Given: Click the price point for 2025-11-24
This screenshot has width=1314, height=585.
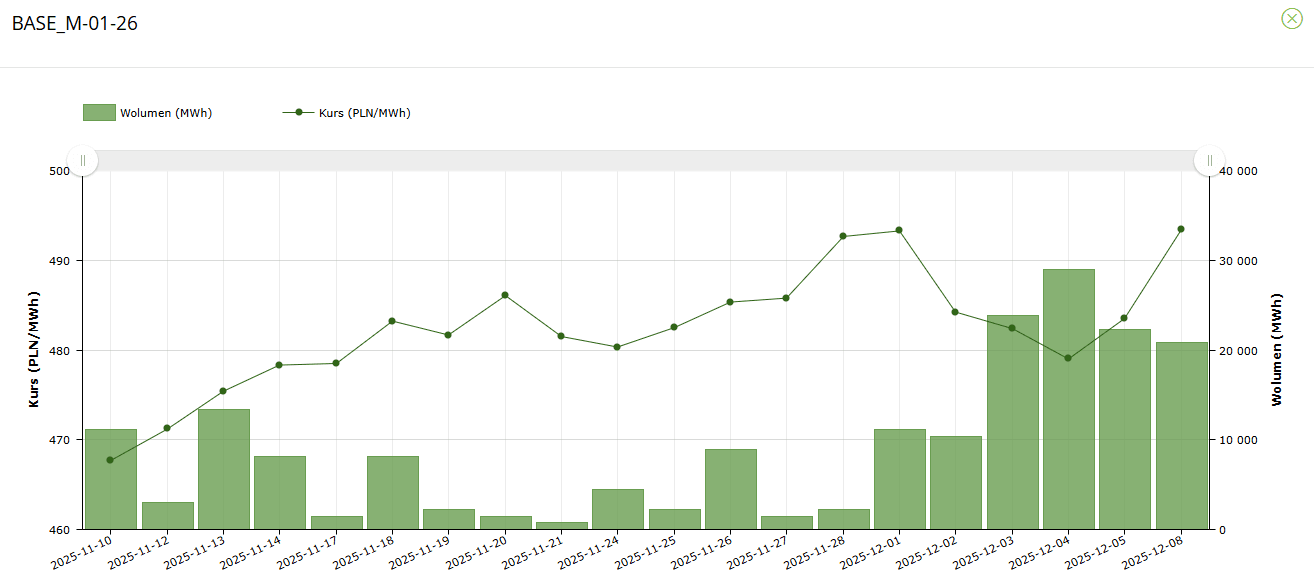Looking at the screenshot, I should [617, 347].
